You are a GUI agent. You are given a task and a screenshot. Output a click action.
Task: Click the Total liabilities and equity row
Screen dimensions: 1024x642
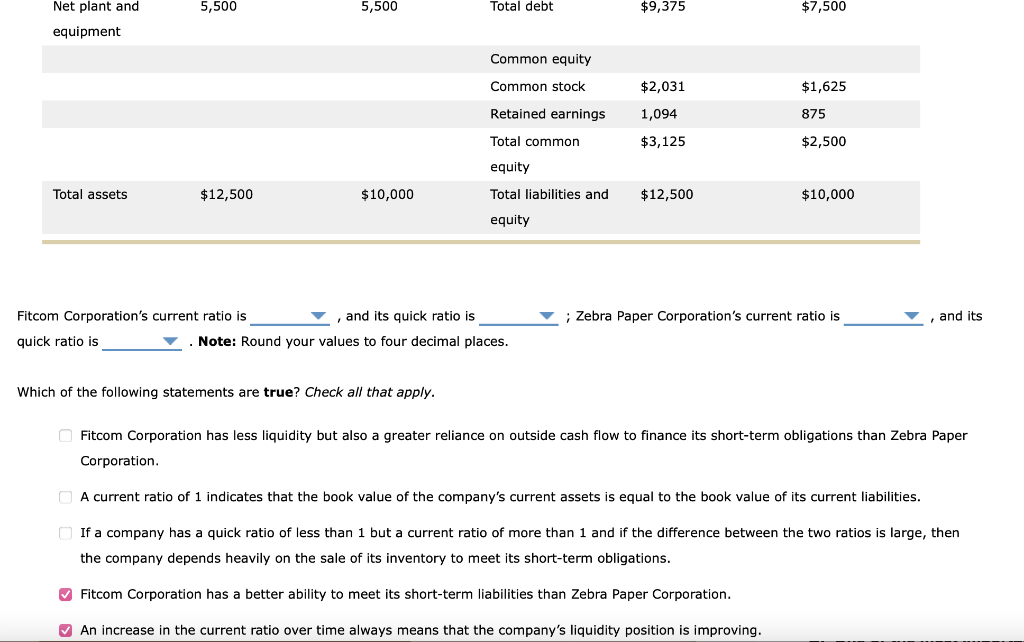pos(549,194)
